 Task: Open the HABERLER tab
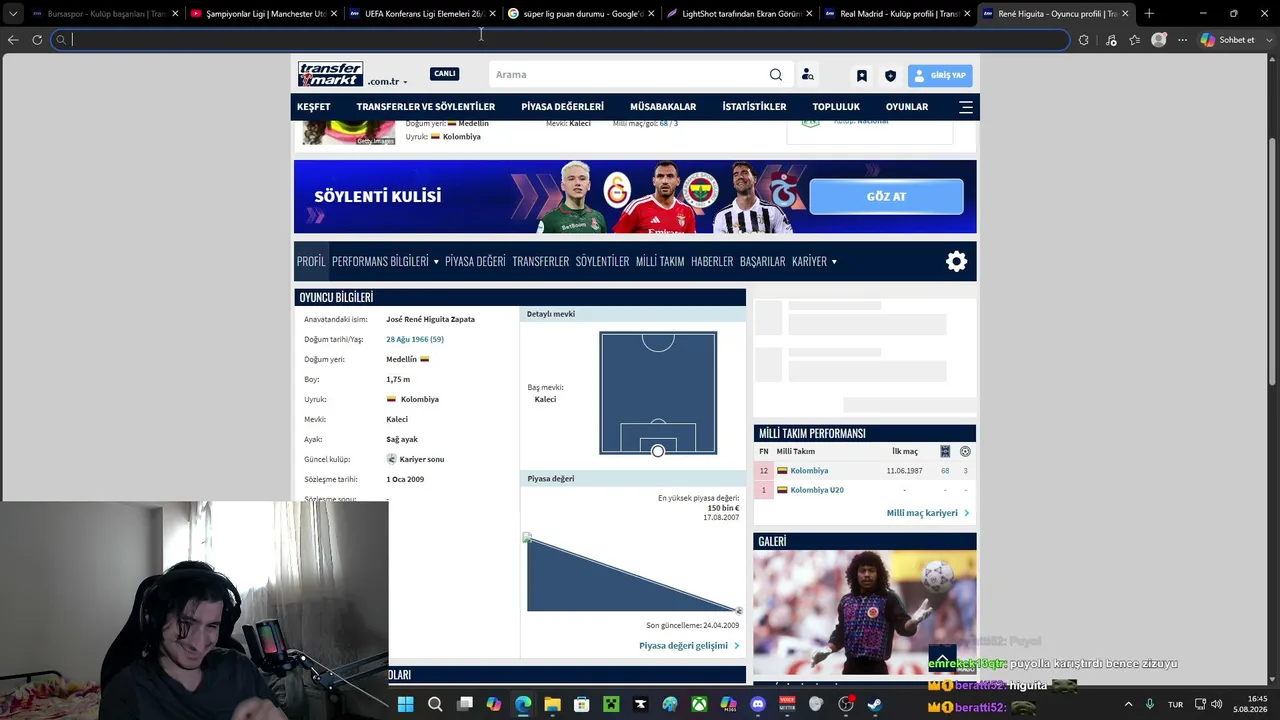point(712,261)
